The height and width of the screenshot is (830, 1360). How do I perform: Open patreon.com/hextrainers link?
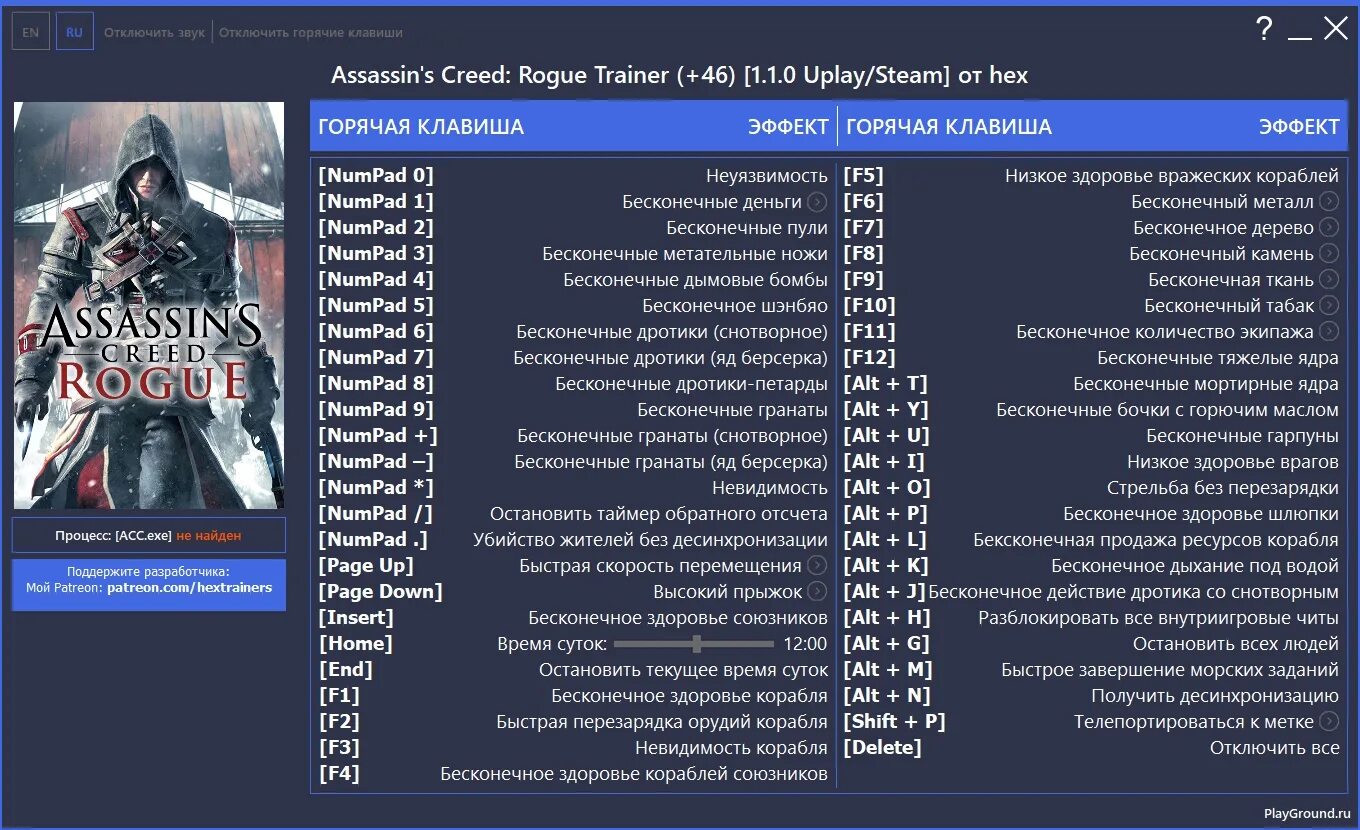pyautogui.click(x=189, y=588)
